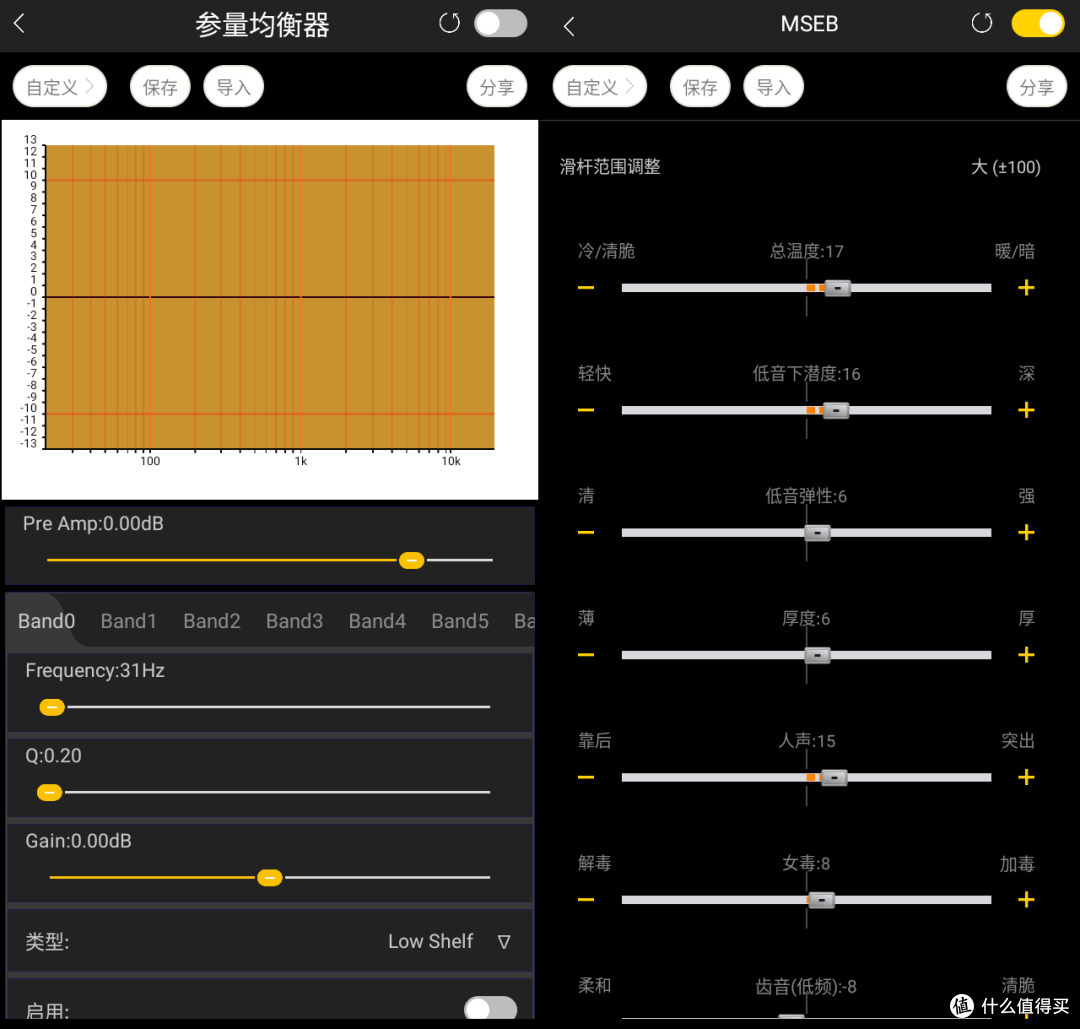This screenshot has height=1029, width=1080.
Task: Click the 人声 slider thumb
Action: [x=834, y=778]
